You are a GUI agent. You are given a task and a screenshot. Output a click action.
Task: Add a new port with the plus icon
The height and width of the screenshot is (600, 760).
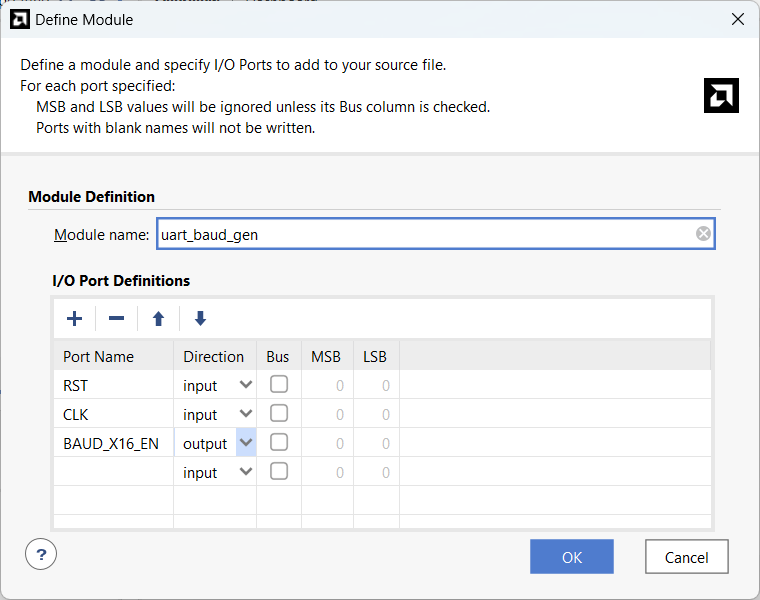pyautogui.click(x=74, y=318)
